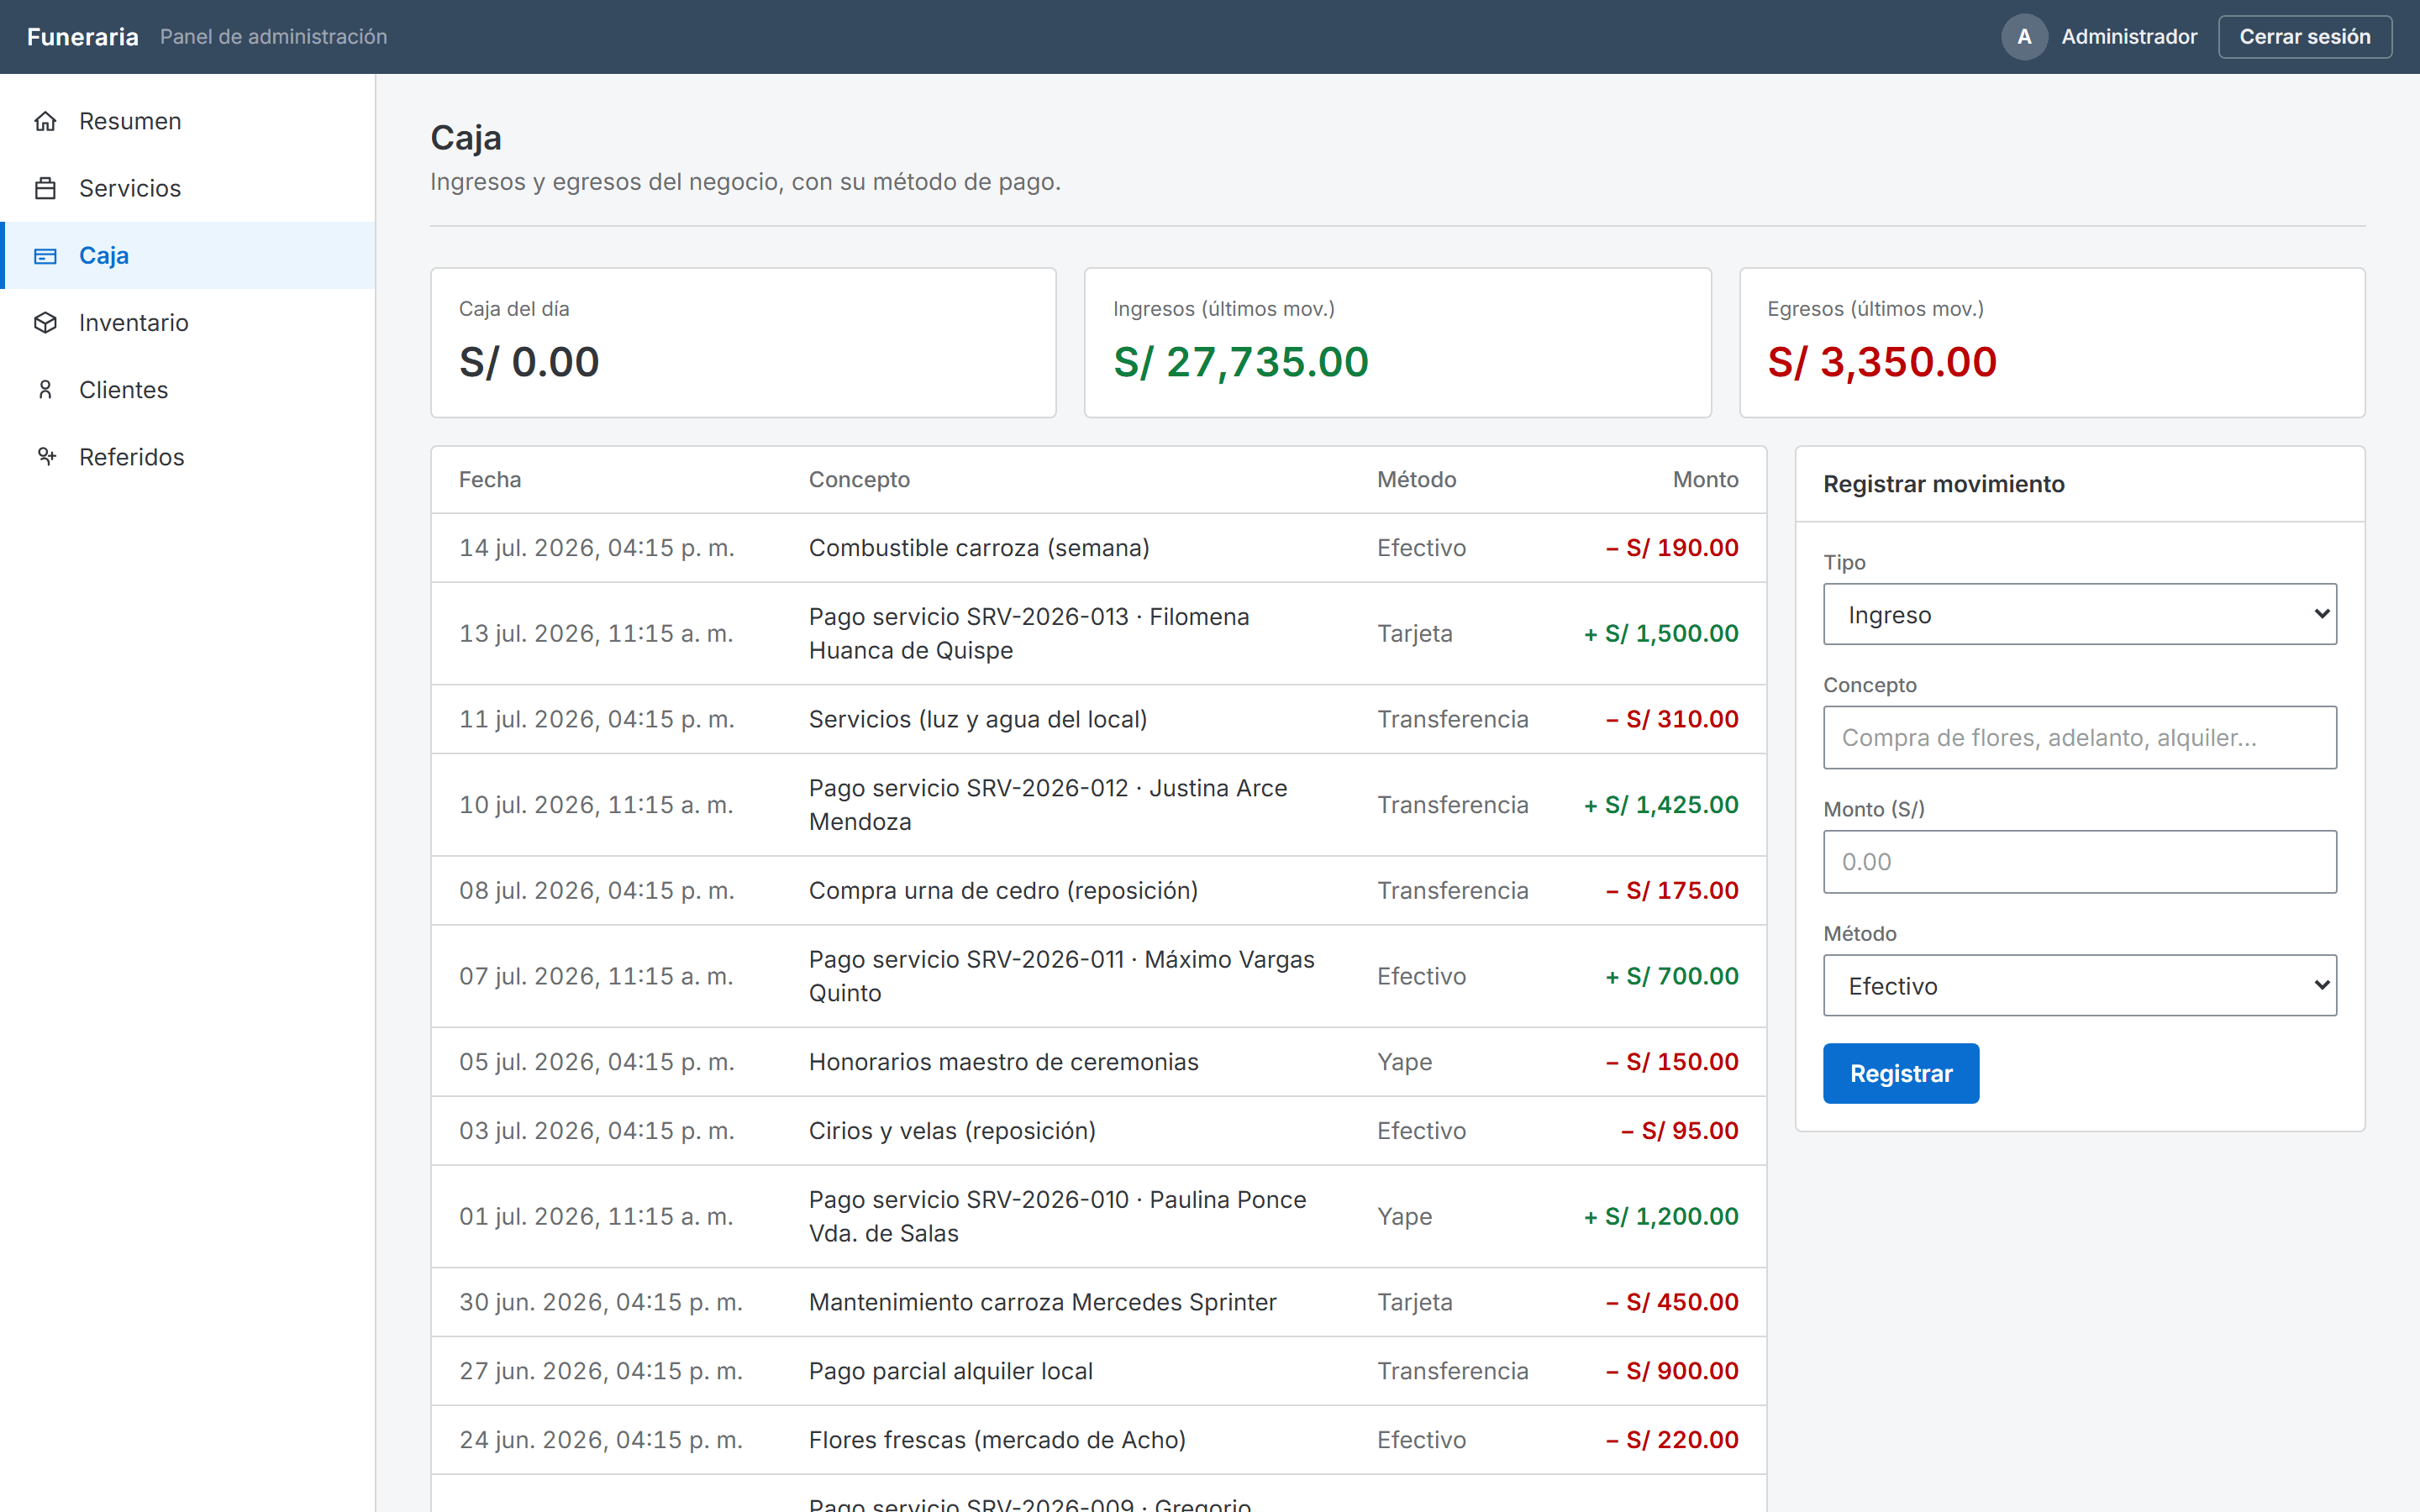Select Caja in the sidebar
The image size is (2420, 1512).
tap(189, 256)
